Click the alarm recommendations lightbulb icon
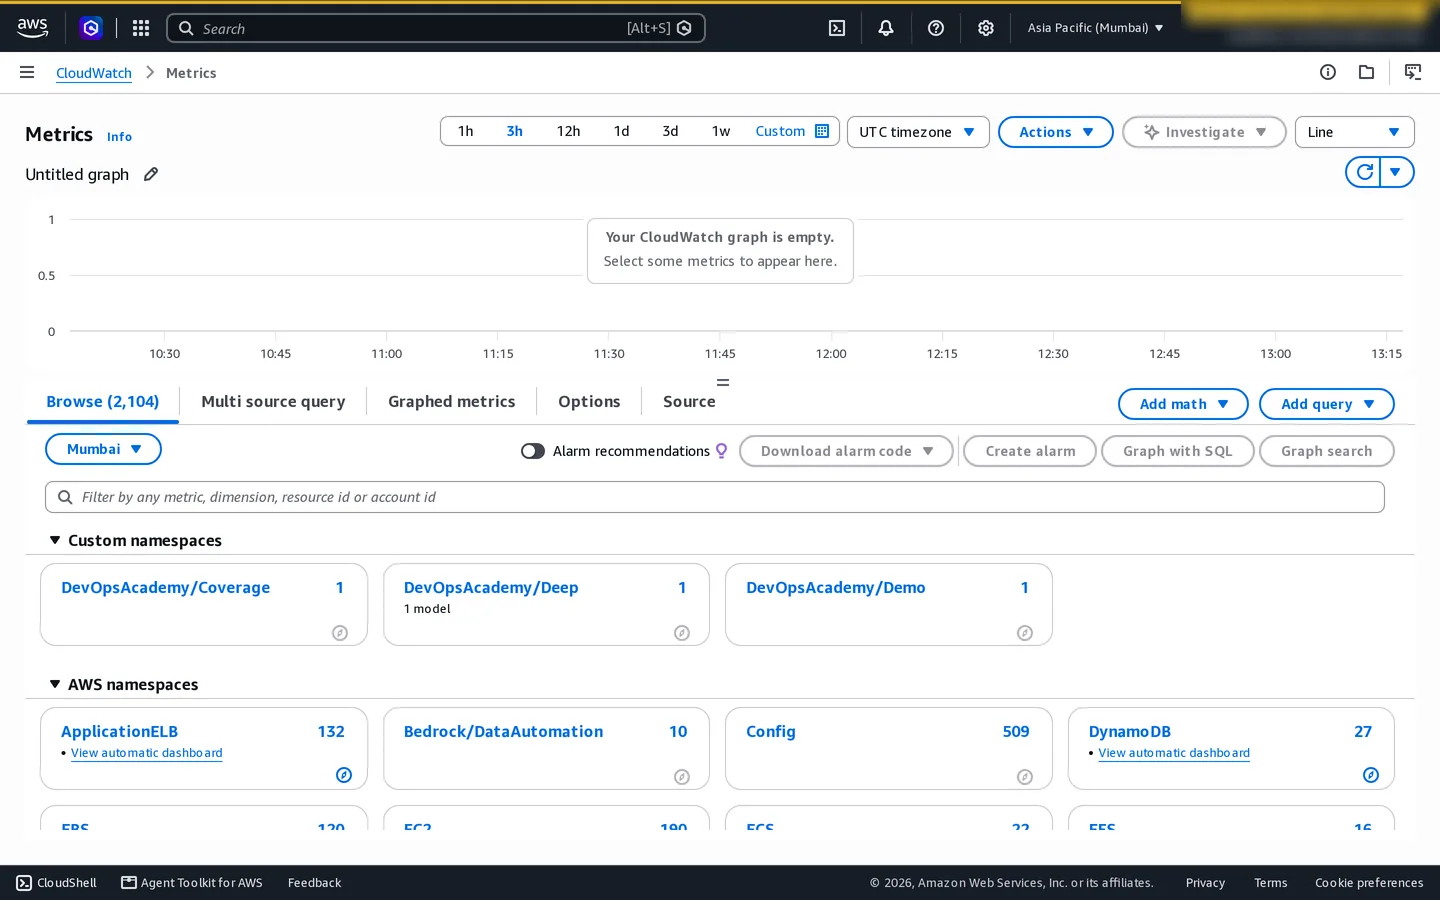Image resolution: width=1440 pixels, height=900 pixels. point(721,451)
